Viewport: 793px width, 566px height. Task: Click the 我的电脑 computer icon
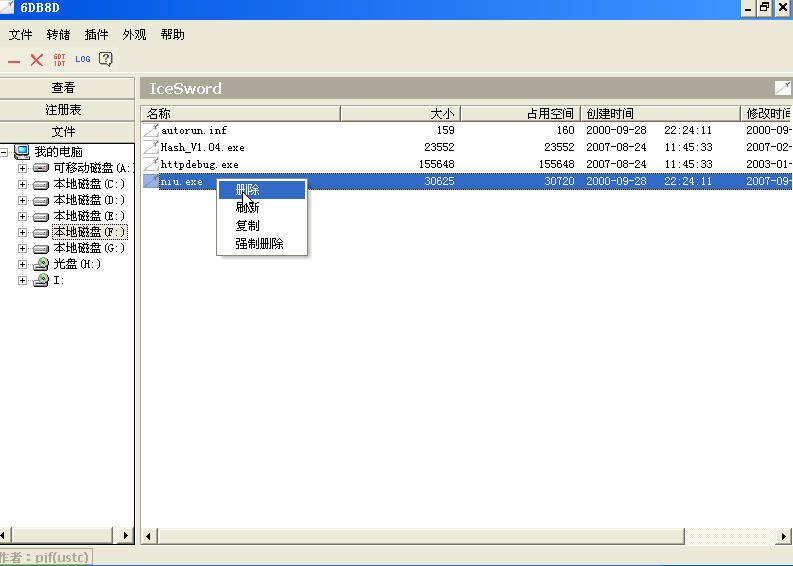click(22, 152)
